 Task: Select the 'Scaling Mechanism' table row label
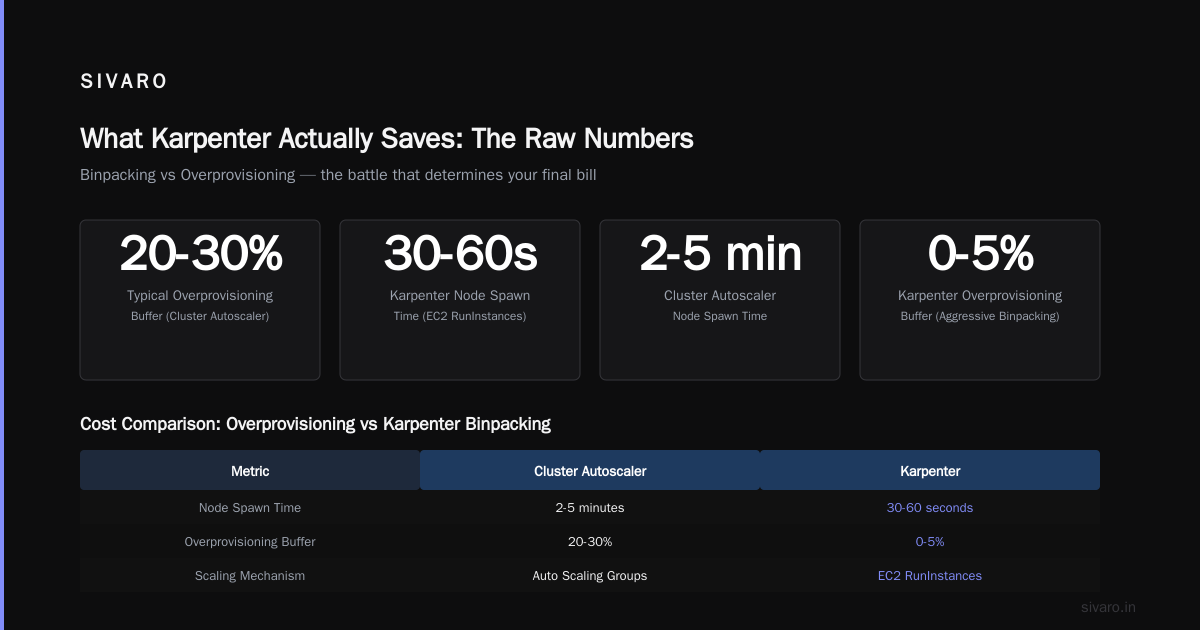click(x=250, y=576)
